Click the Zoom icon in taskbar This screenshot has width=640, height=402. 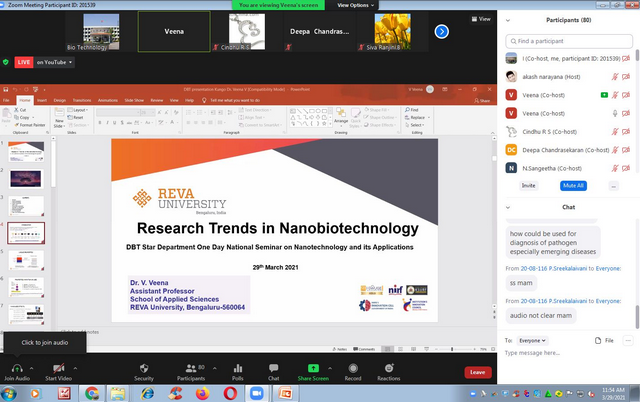pyautogui.click(x=257, y=393)
